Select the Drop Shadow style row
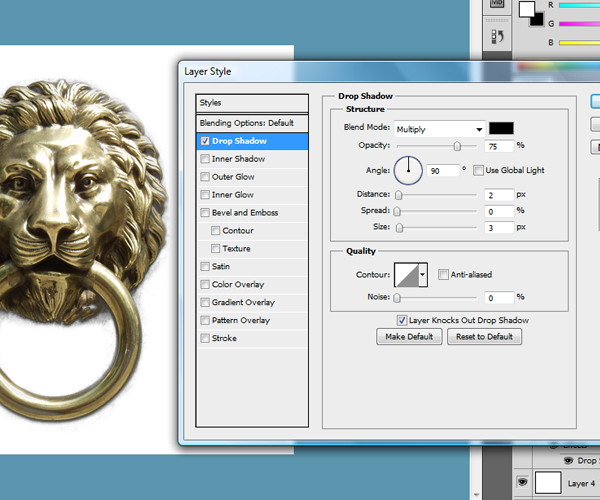Viewport: 600px width, 500px height. (x=252, y=141)
